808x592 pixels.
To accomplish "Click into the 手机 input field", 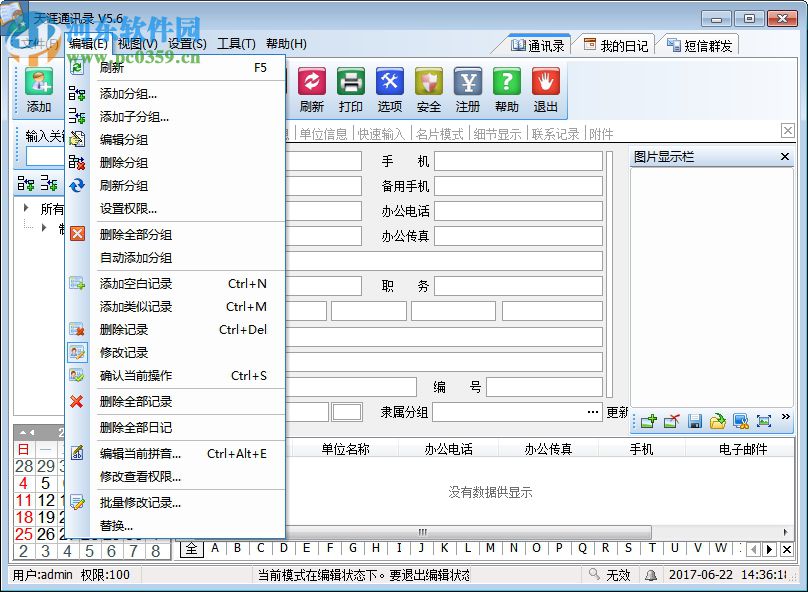I will pos(518,161).
